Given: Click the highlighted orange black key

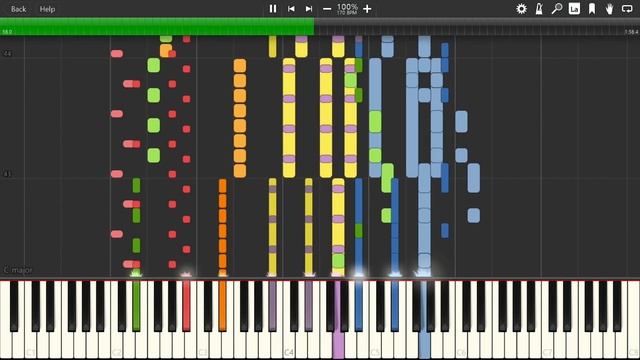Looking at the screenshot, I should pyautogui.click(x=222, y=305).
